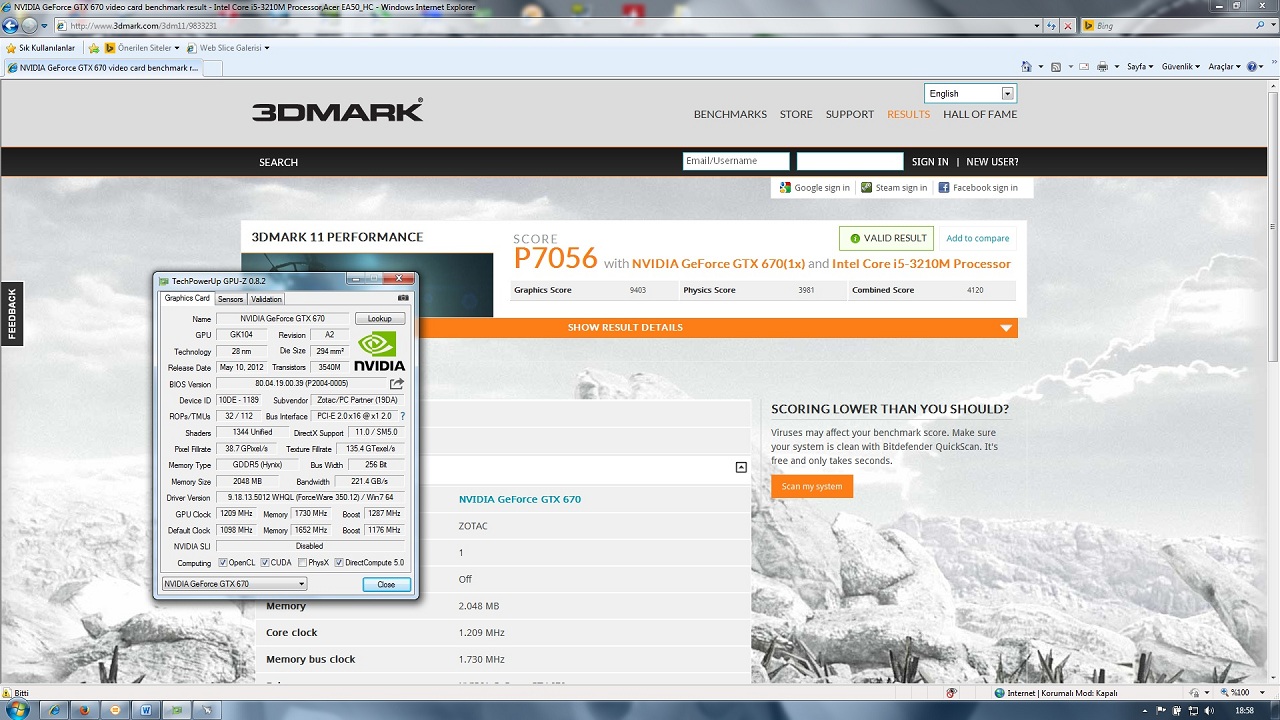Click the read mail icon in IE toolbar
The height and width of the screenshot is (720, 1280).
tap(1084, 67)
